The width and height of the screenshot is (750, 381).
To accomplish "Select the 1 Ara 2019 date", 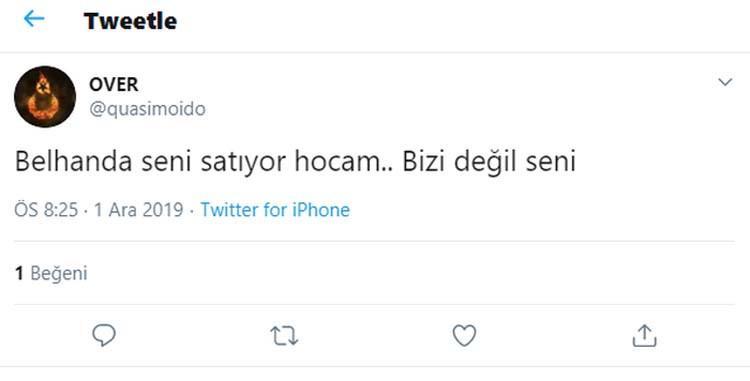I will pyautogui.click(x=139, y=210).
